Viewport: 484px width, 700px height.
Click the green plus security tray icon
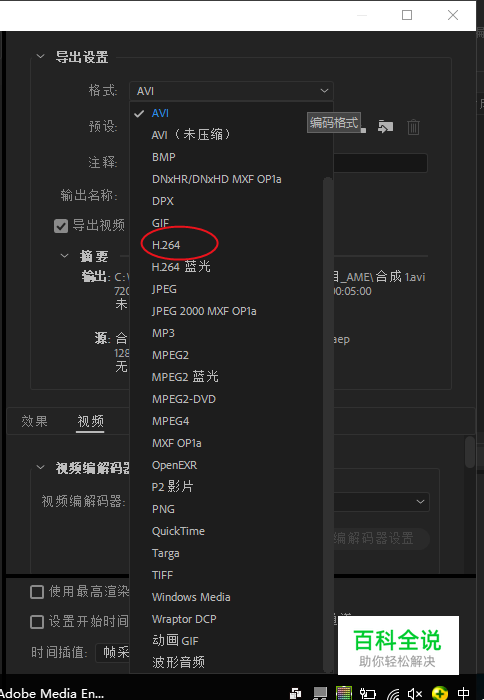tap(440, 693)
